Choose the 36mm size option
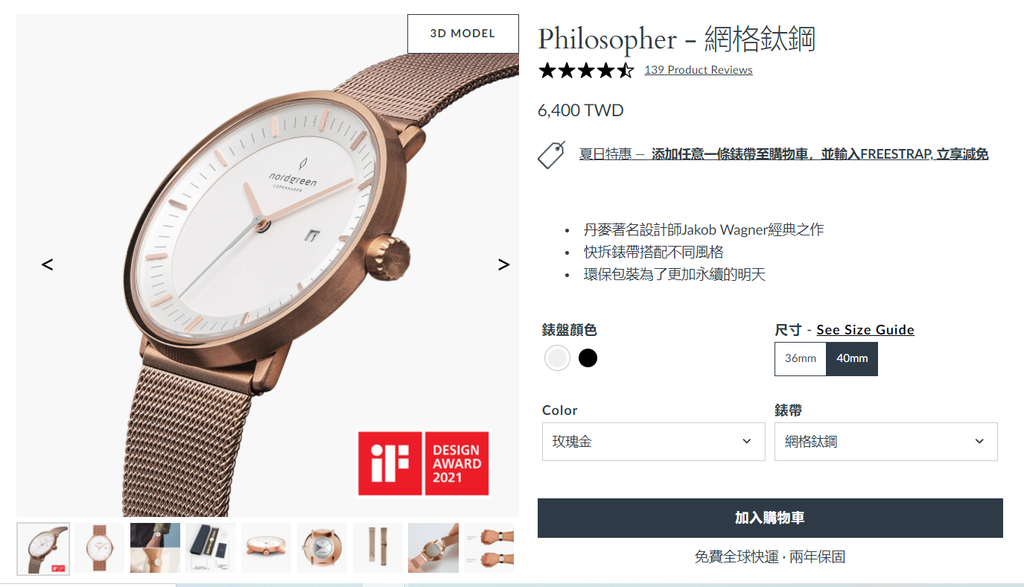Image resolution: width=1024 pixels, height=587 pixels. (x=800, y=358)
